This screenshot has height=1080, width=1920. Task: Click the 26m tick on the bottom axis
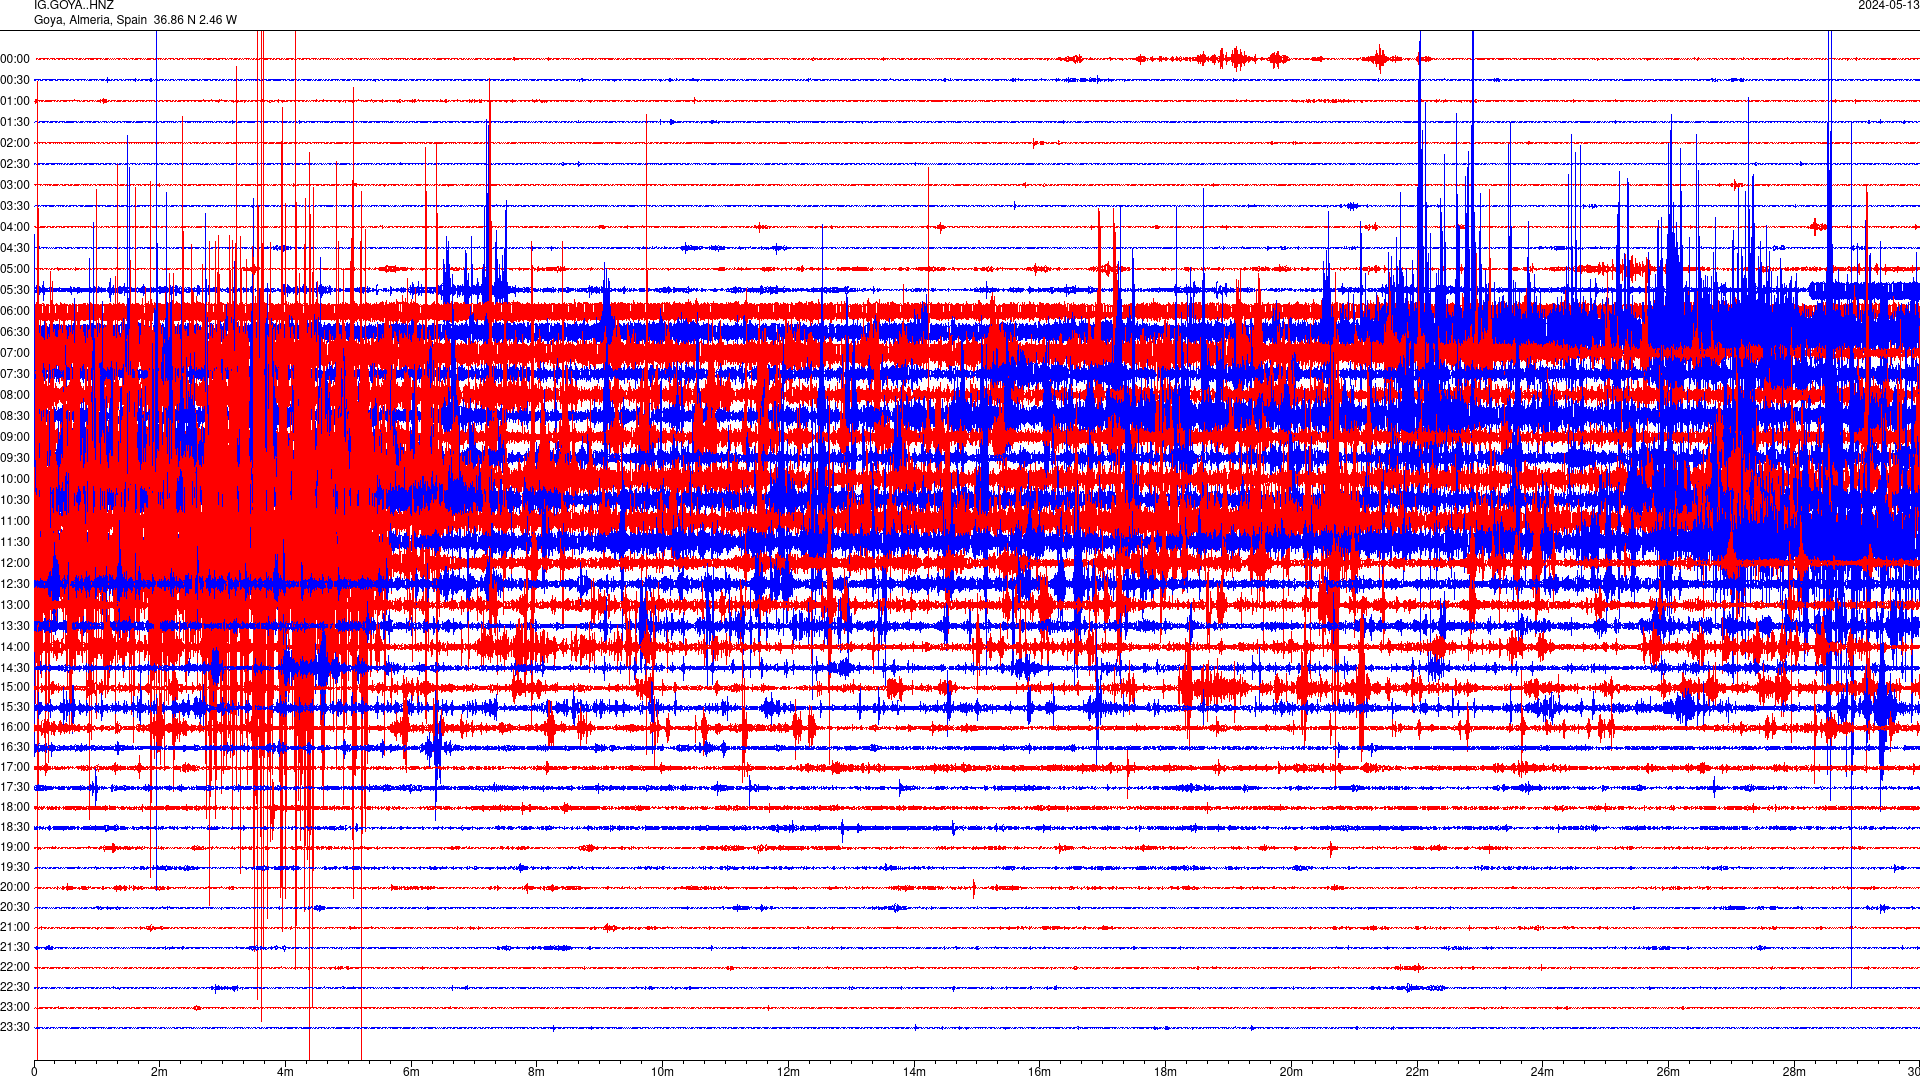coord(1668,1072)
